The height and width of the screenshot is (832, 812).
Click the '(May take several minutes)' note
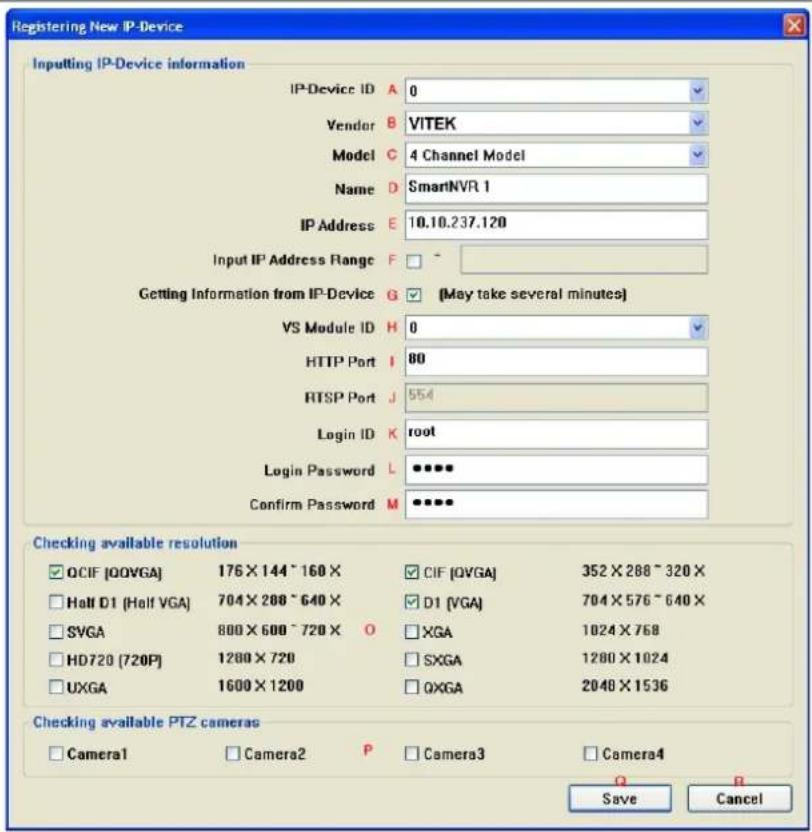click(532, 294)
